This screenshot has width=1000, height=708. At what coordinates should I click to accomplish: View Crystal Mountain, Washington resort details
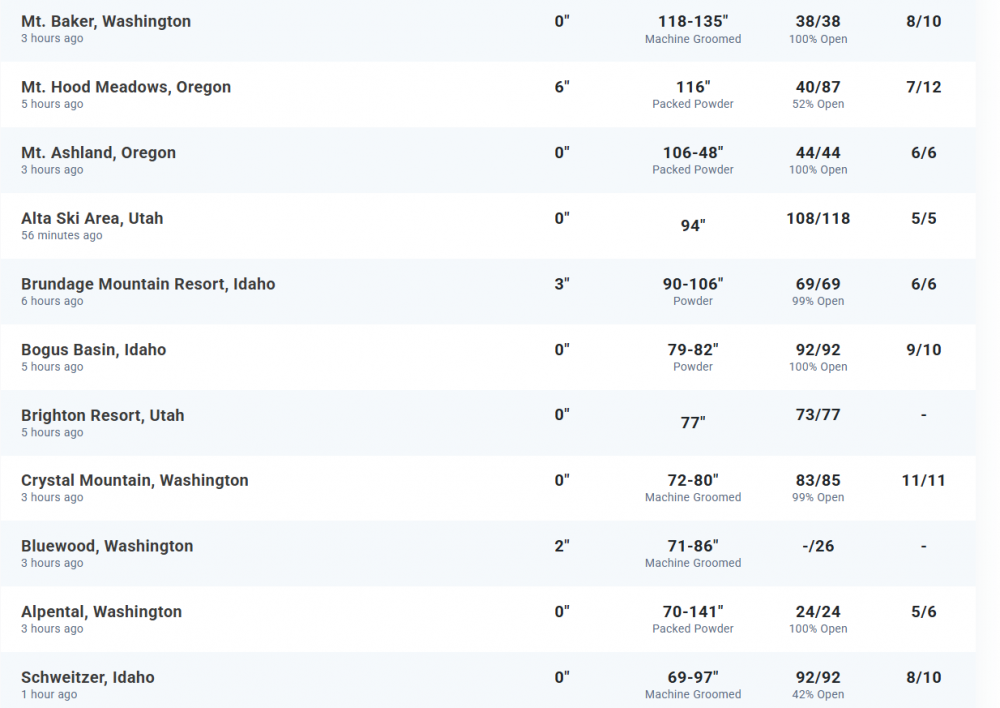click(x=134, y=480)
